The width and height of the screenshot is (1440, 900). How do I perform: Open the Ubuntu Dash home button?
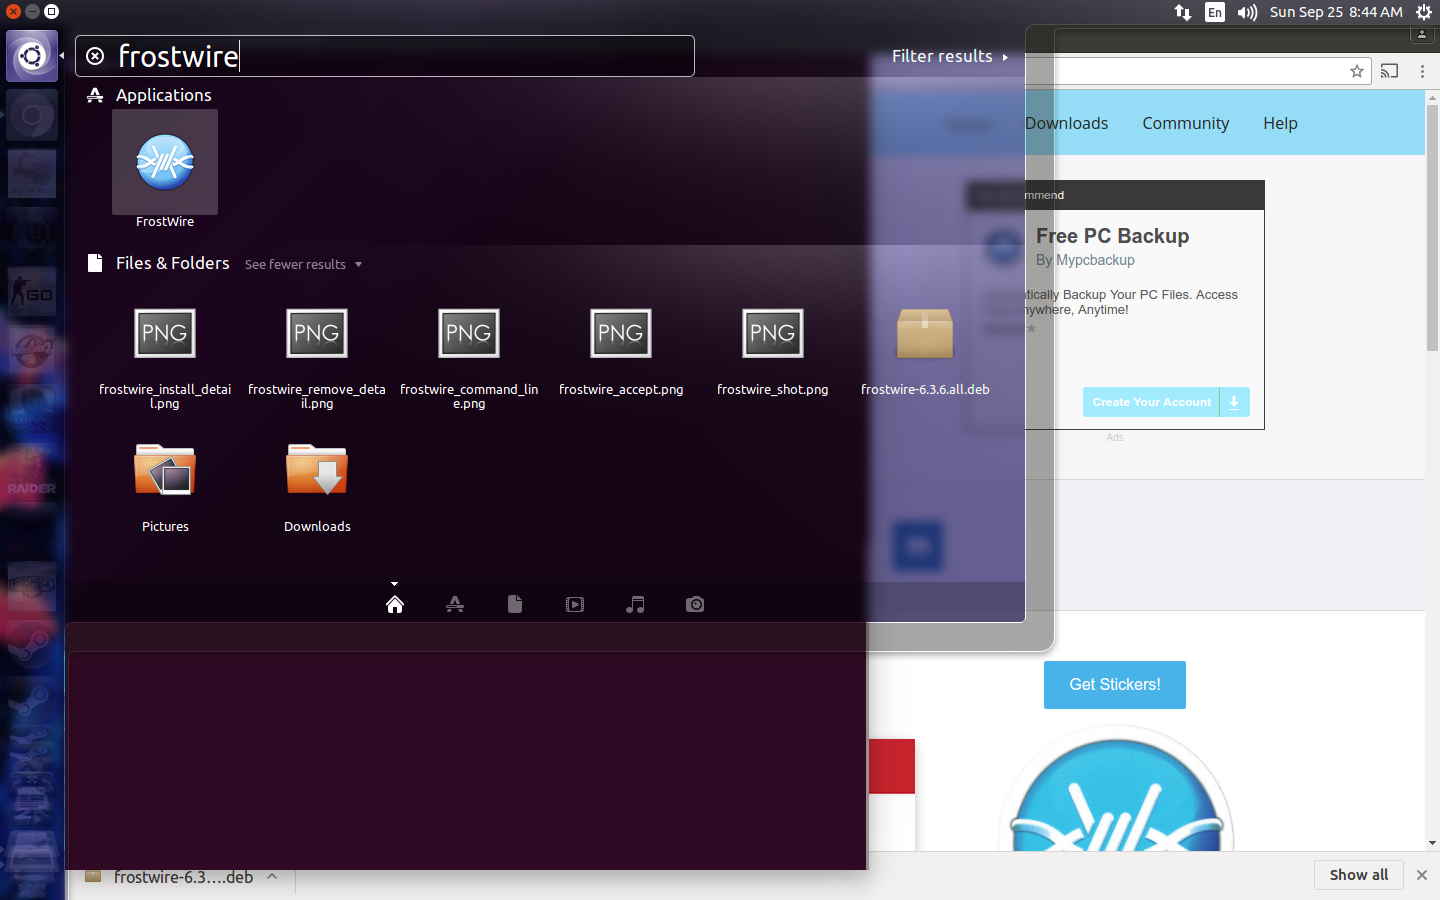[32, 55]
